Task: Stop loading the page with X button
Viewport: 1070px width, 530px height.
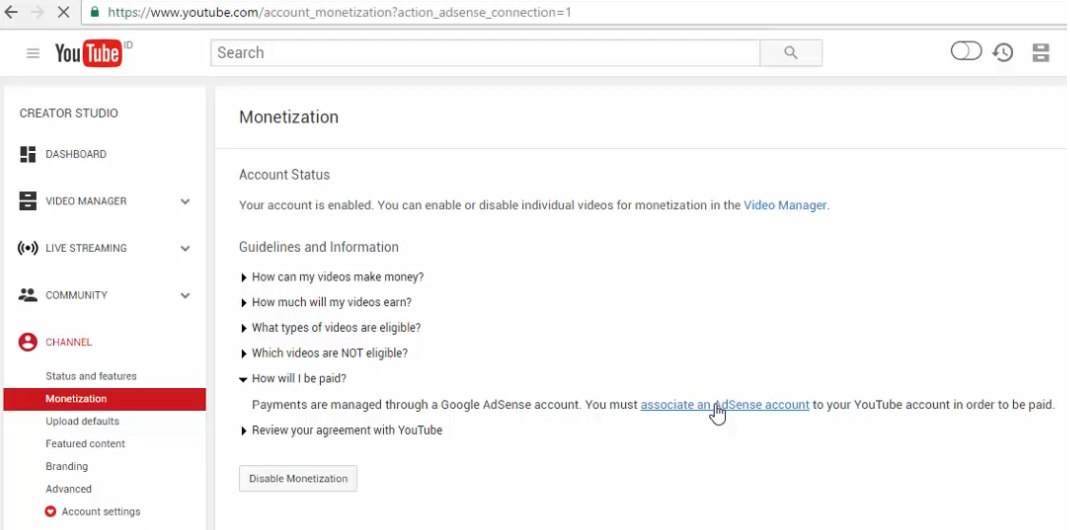Action: click(63, 12)
